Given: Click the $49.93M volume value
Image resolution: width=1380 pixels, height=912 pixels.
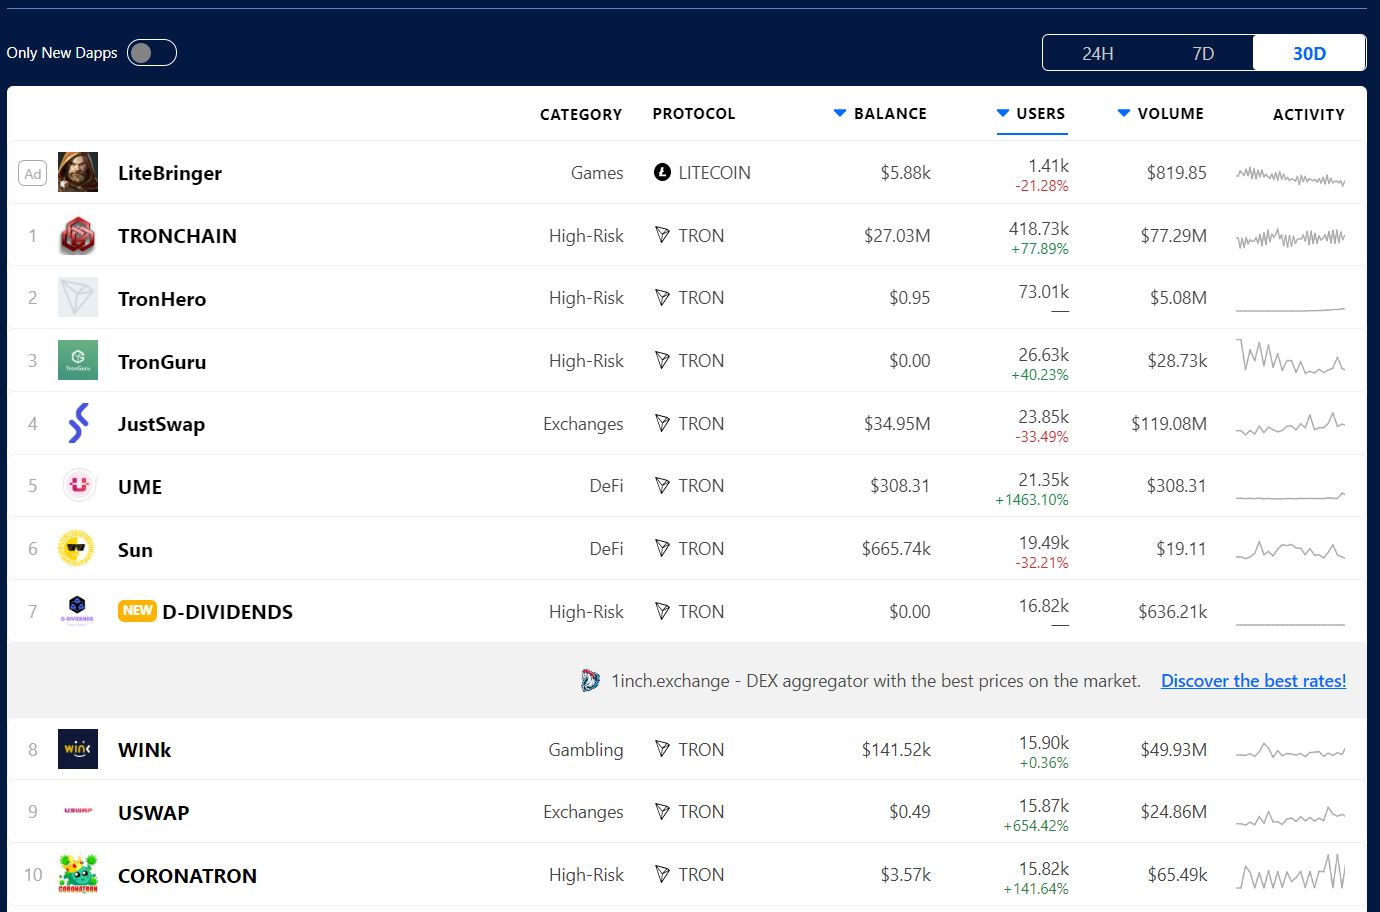Looking at the screenshot, I should tap(1174, 750).
